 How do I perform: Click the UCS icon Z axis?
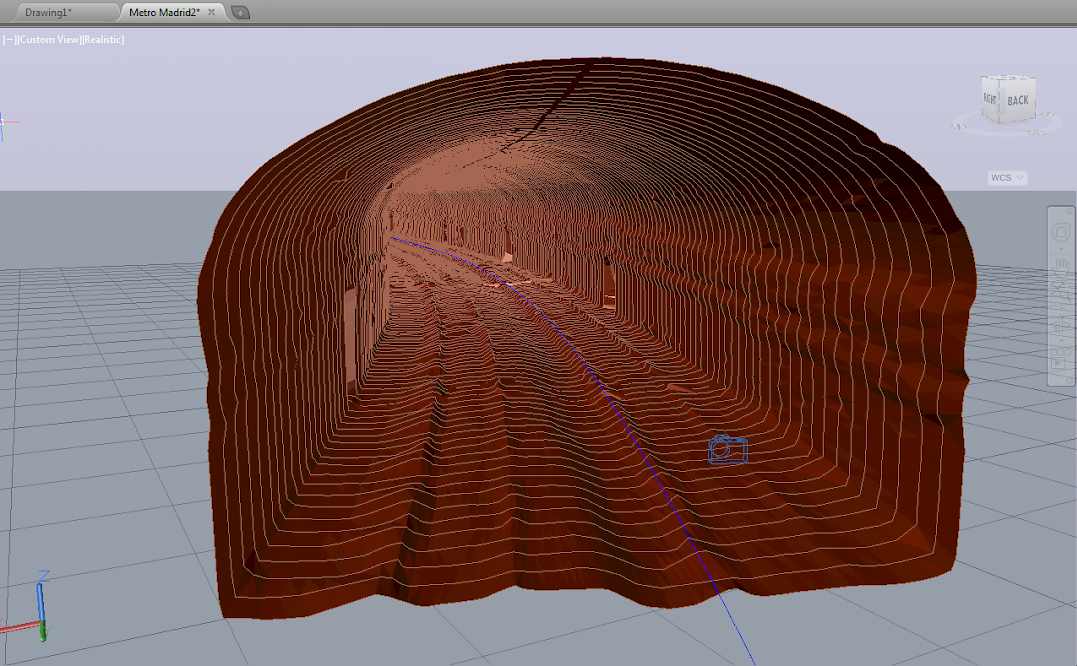coord(41,597)
